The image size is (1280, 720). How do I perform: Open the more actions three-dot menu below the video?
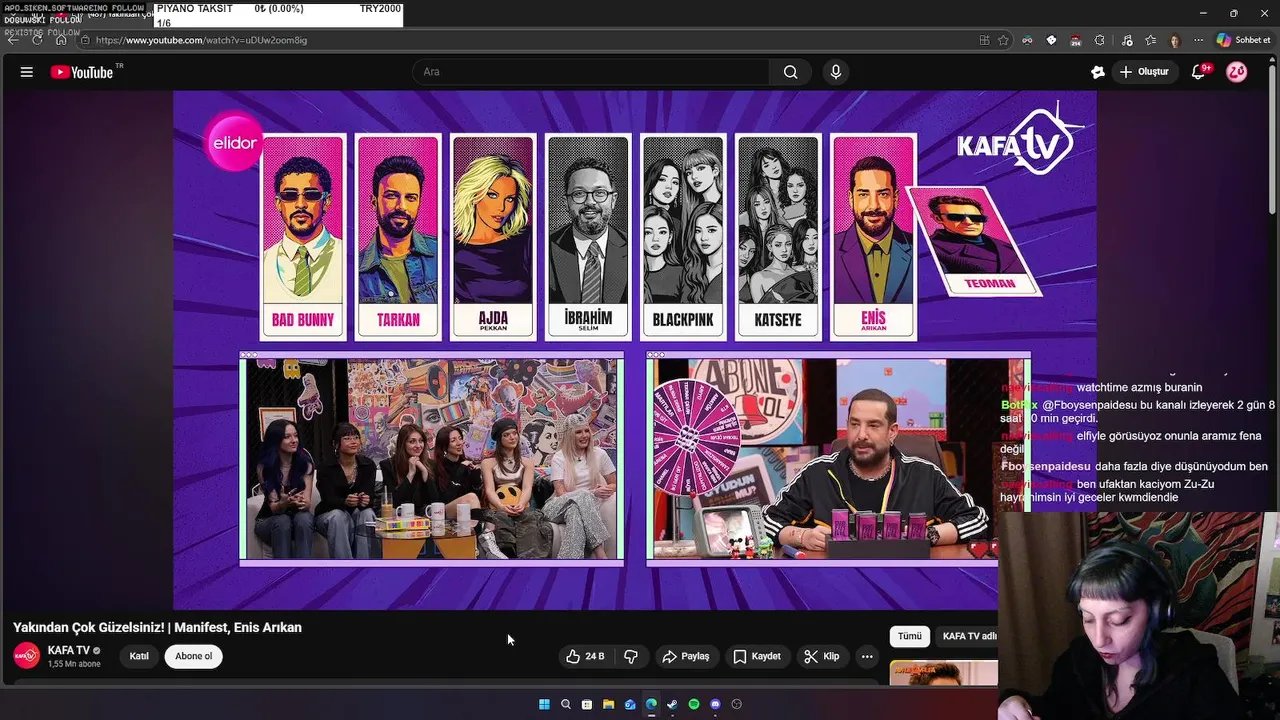pyautogui.click(x=867, y=656)
